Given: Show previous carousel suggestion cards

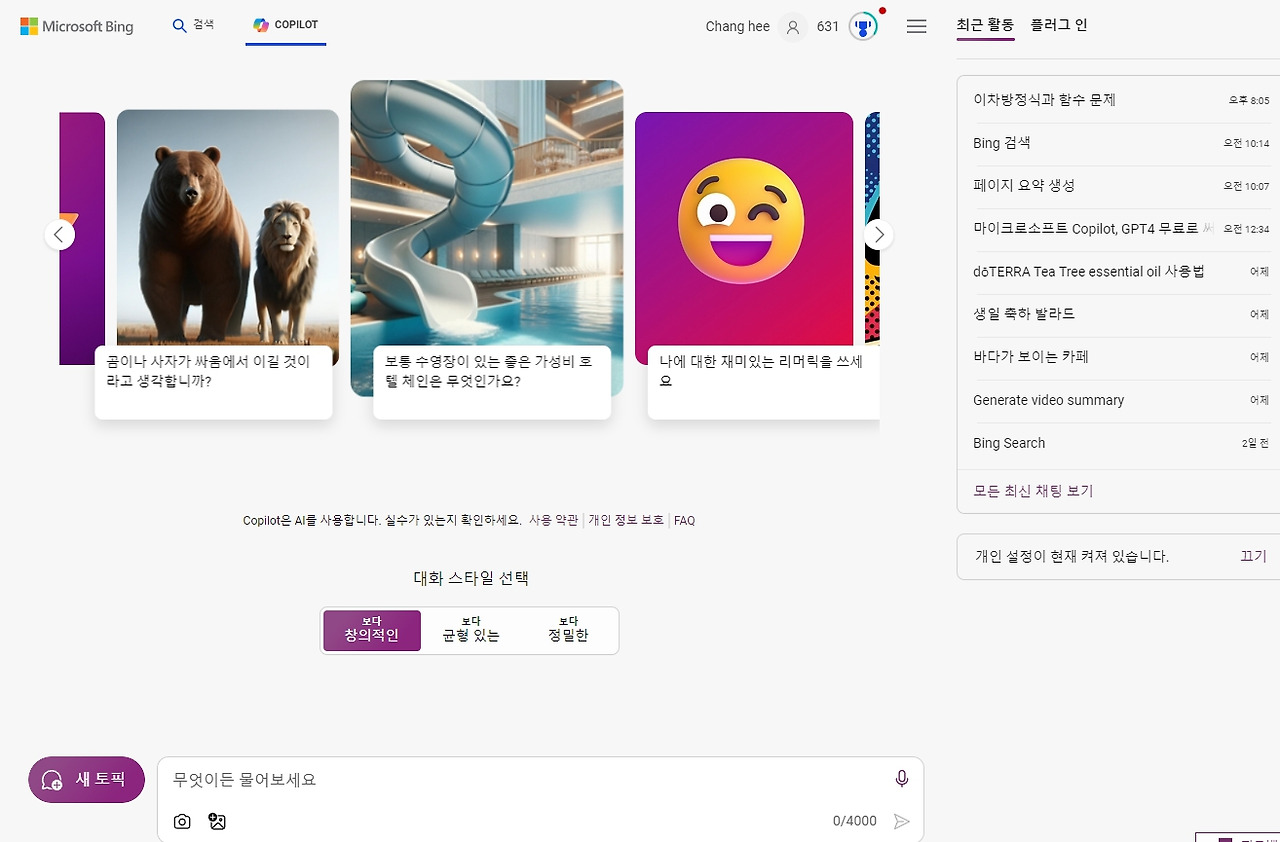Looking at the screenshot, I should tap(59, 235).
